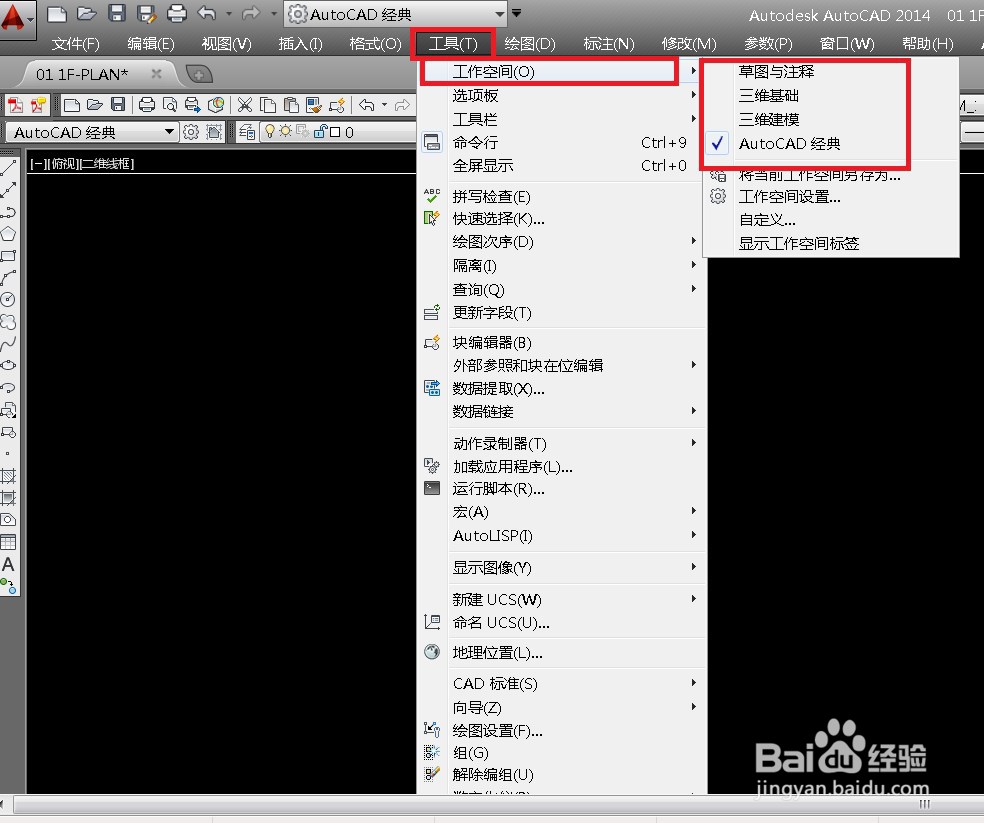Select the Polygon tool in draw toolbar
Image resolution: width=984 pixels, height=823 pixels.
pyautogui.click(x=8, y=234)
